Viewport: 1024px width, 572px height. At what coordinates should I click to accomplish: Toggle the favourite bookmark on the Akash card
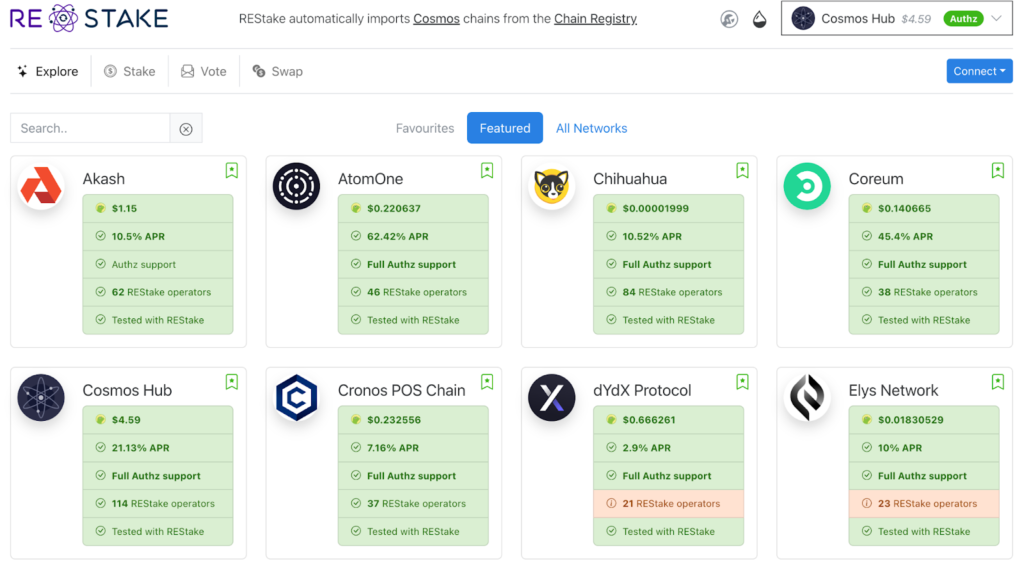coord(232,171)
